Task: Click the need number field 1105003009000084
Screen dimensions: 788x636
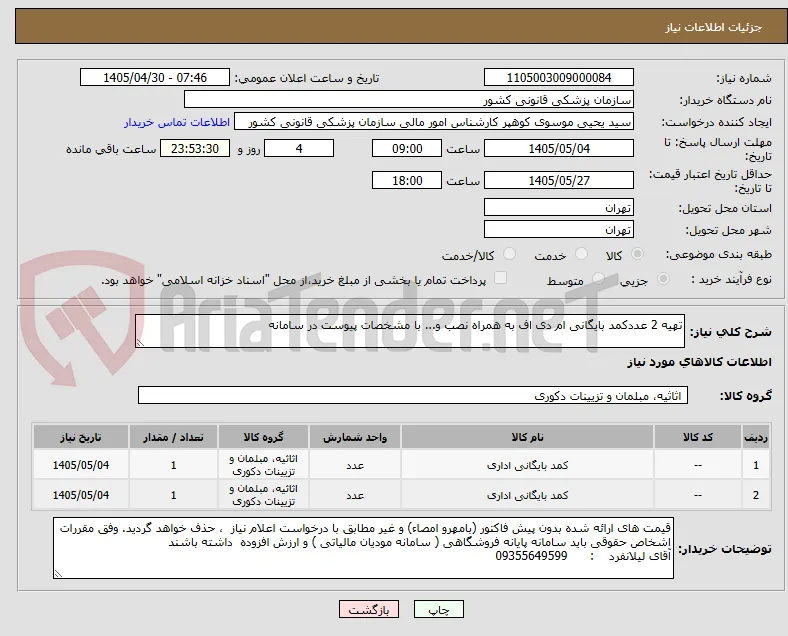Action: click(x=559, y=77)
